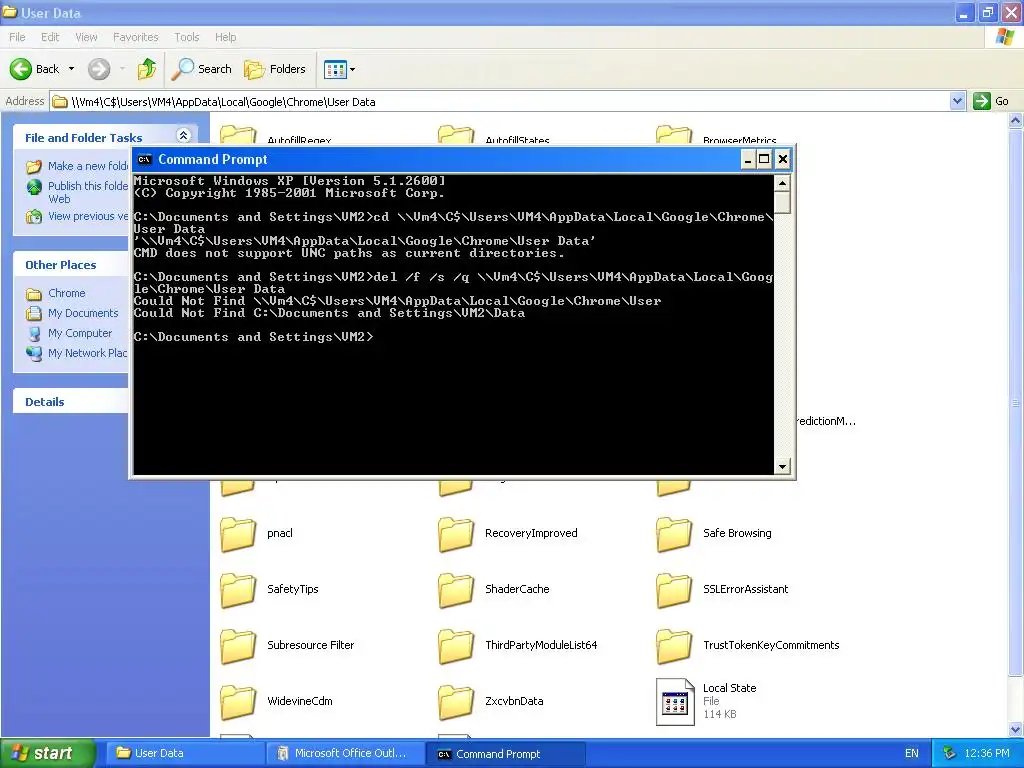Click Make a new folder link
This screenshot has width=1024, height=768.
point(88,166)
